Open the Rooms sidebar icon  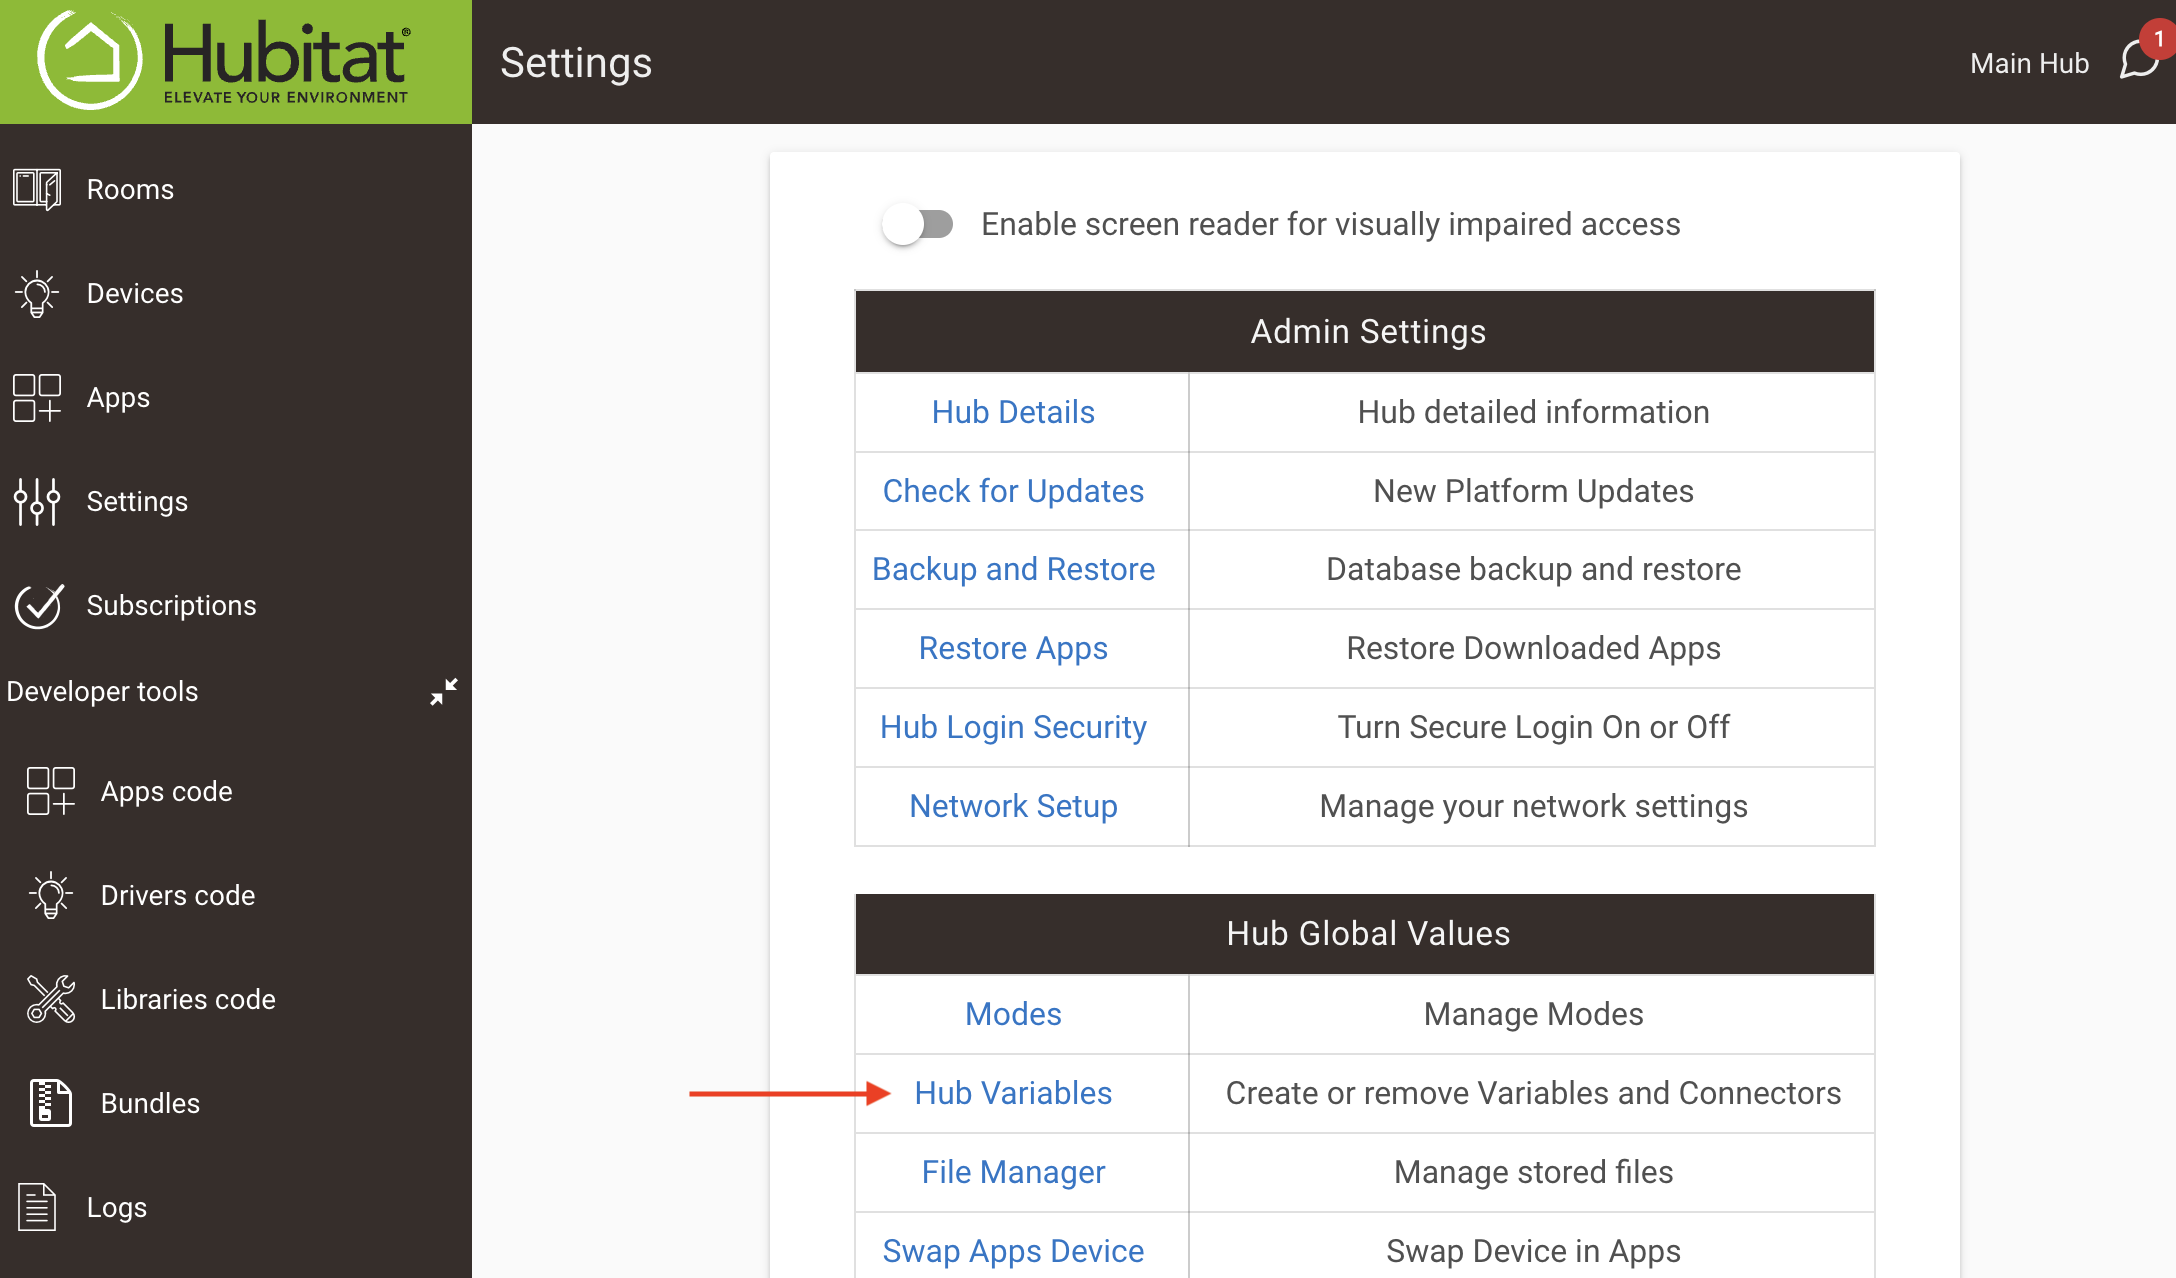[x=37, y=189]
